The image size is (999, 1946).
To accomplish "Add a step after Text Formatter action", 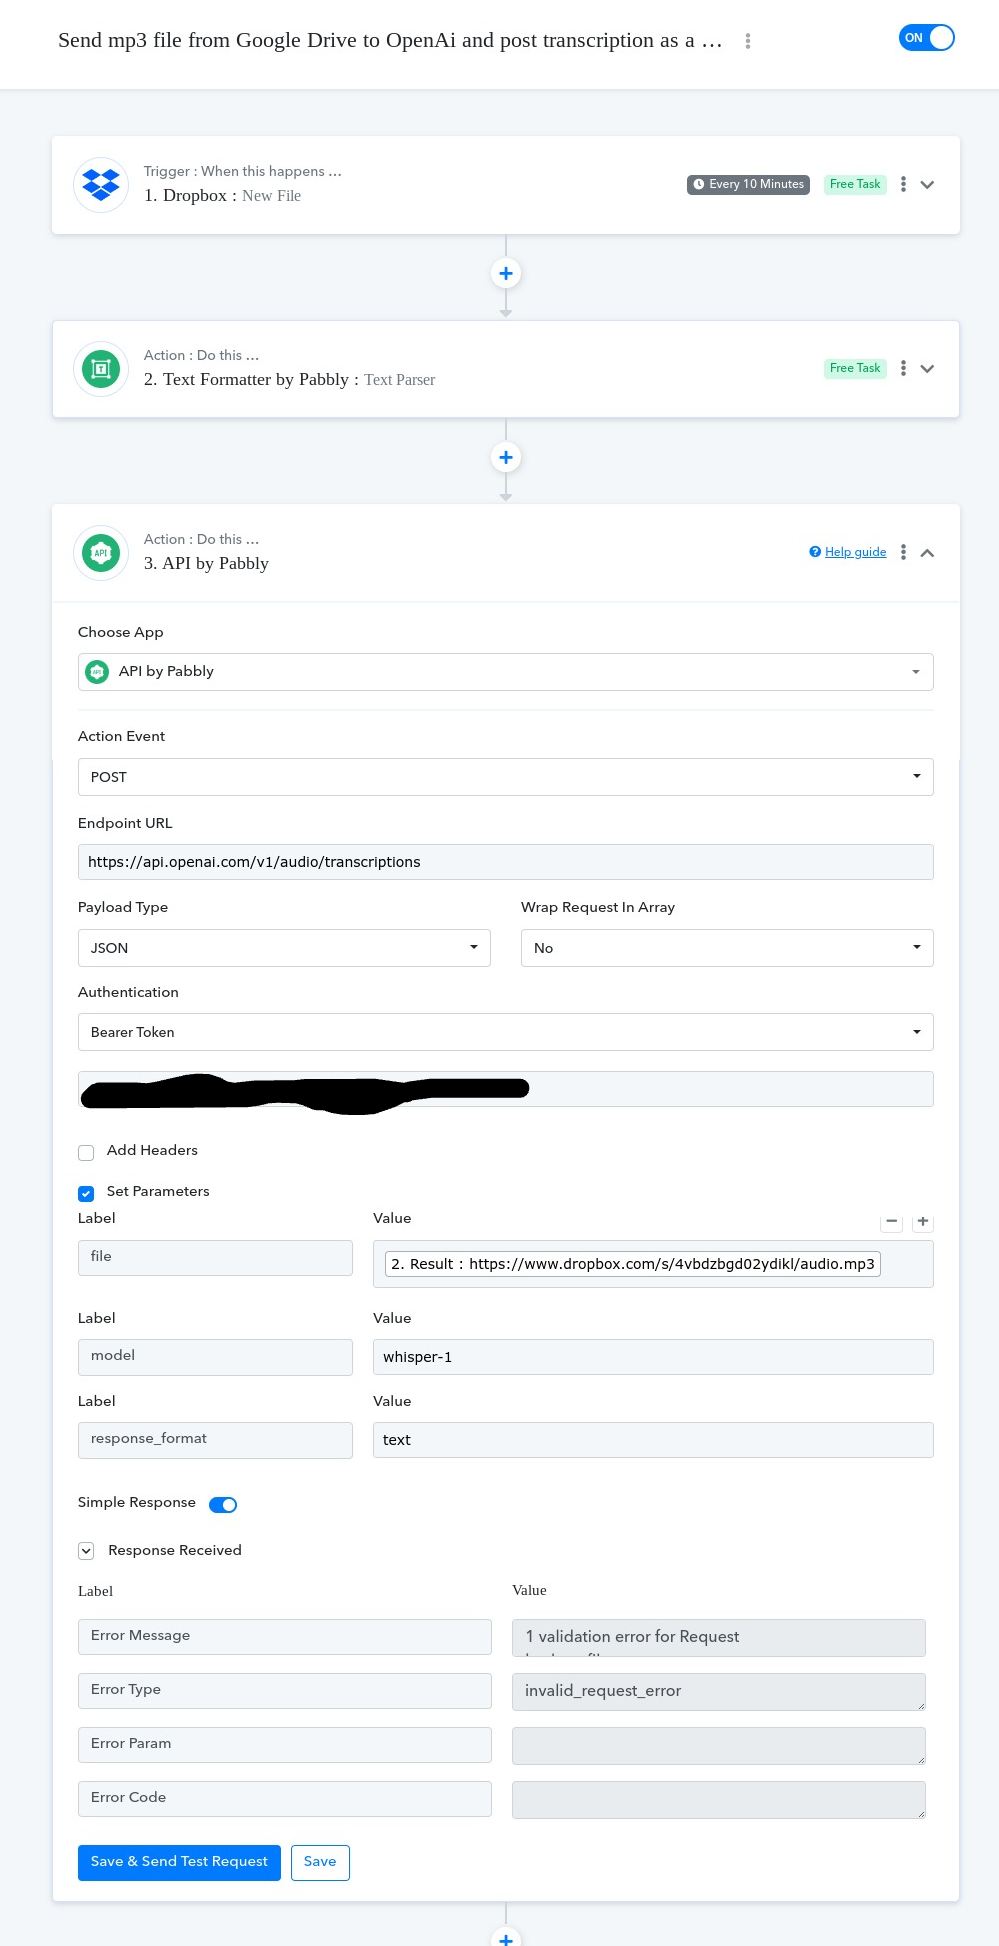I will pos(506,457).
